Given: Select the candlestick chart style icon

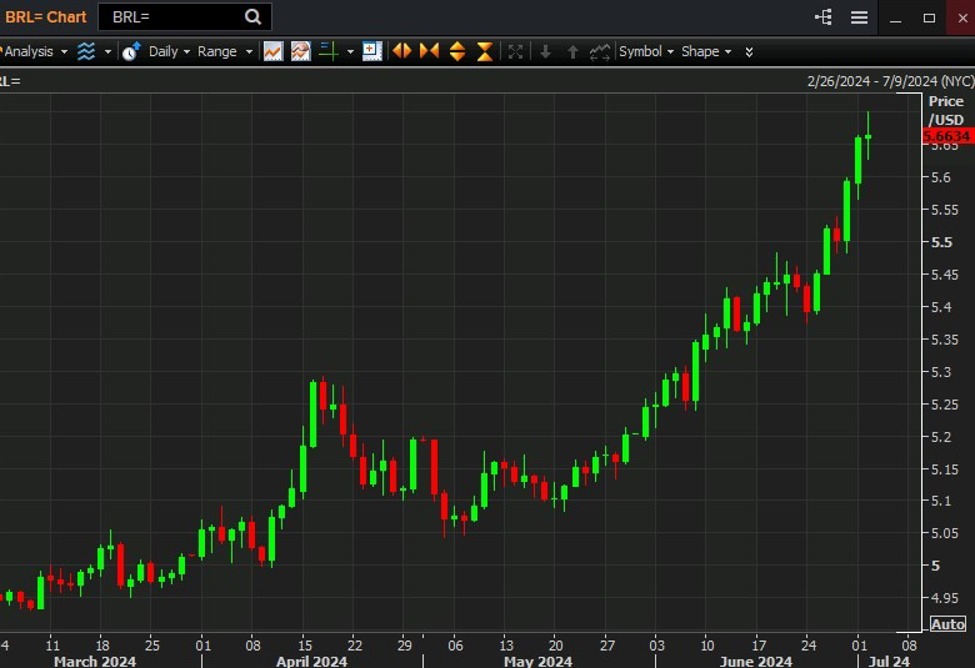Looking at the screenshot, I should tap(273, 51).
